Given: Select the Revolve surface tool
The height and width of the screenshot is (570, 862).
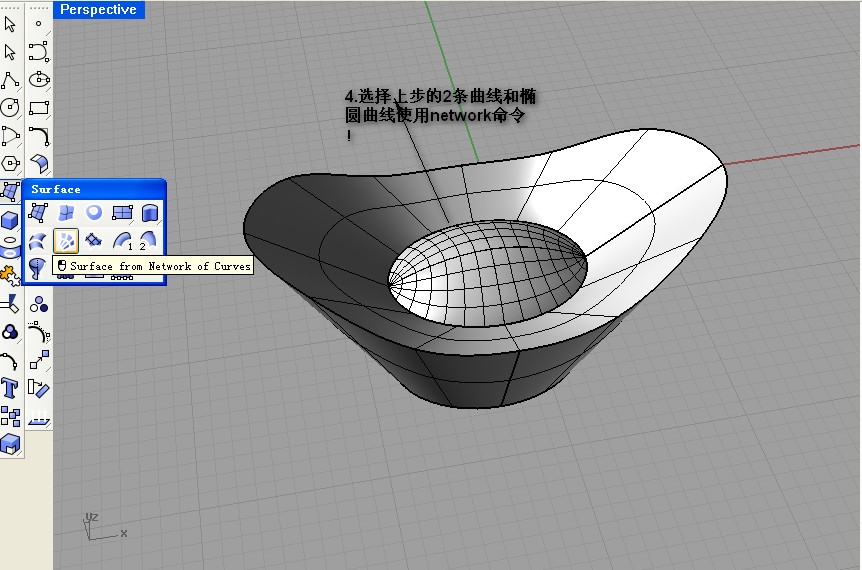Looking at the screenshot, I should coord(37,269).
